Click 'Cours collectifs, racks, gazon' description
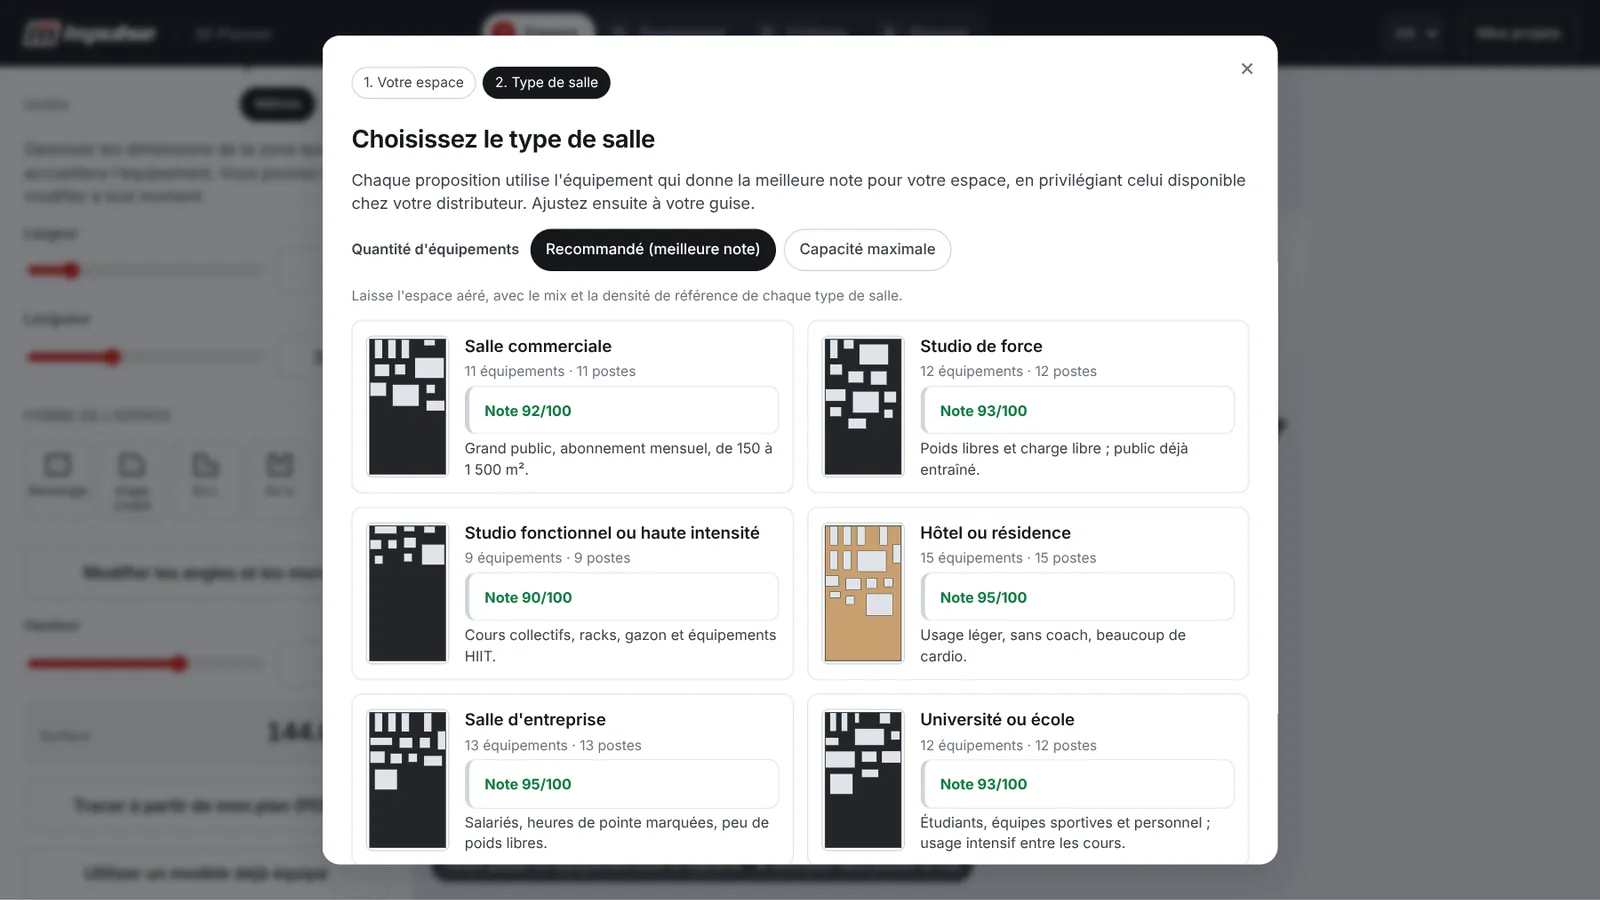This screenshot has width=1600, height=900. pyautogui.click(x=620, y=646)
